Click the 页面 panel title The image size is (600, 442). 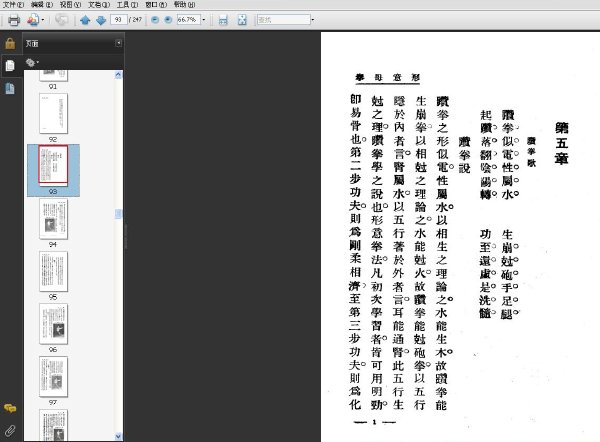(32, 43)
